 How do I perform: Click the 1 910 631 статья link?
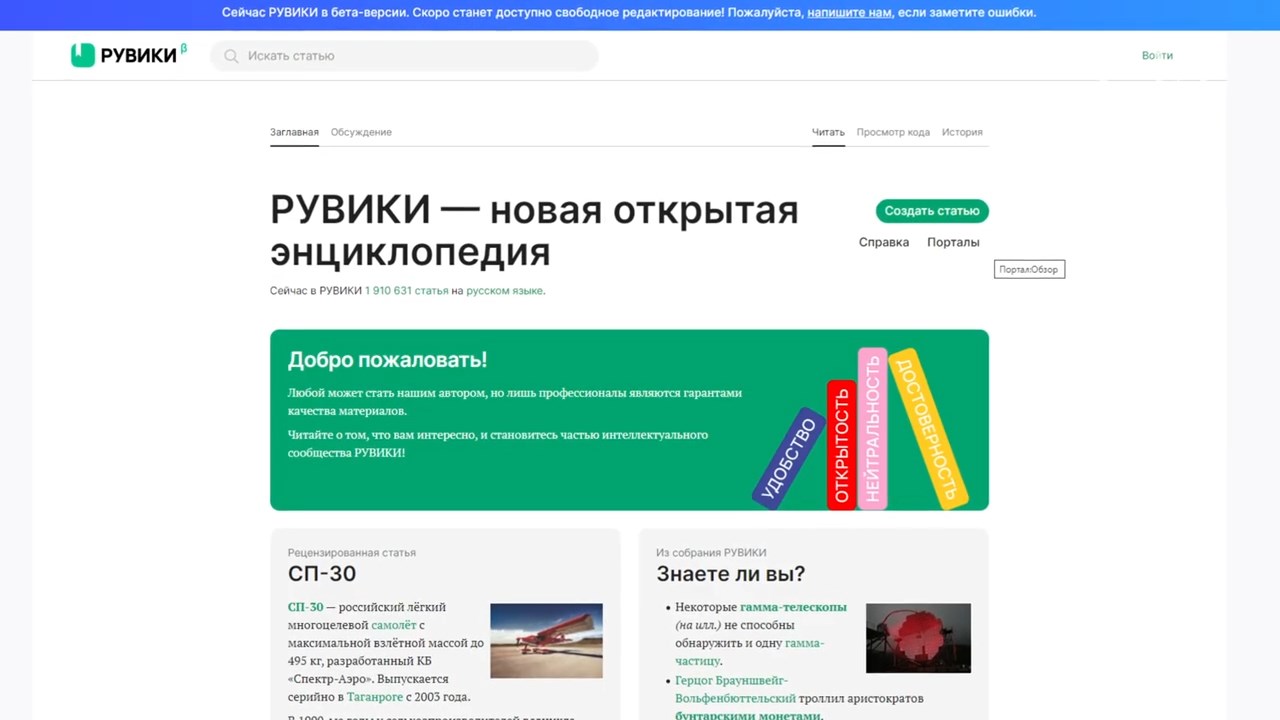[x=406, y=291]
